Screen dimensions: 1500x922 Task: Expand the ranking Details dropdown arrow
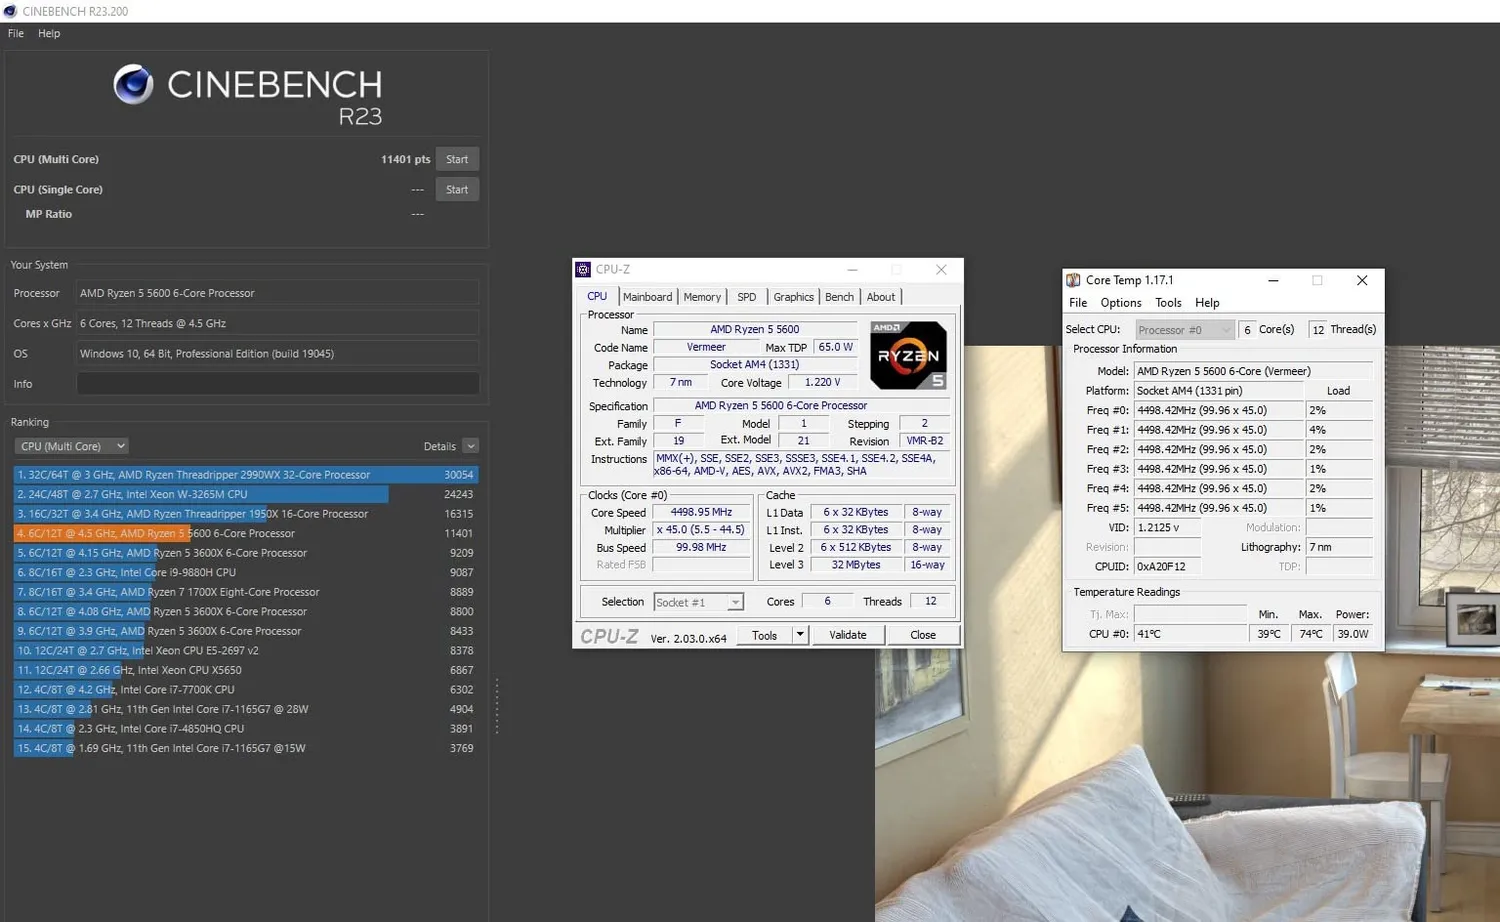click(x=471, y=446)
